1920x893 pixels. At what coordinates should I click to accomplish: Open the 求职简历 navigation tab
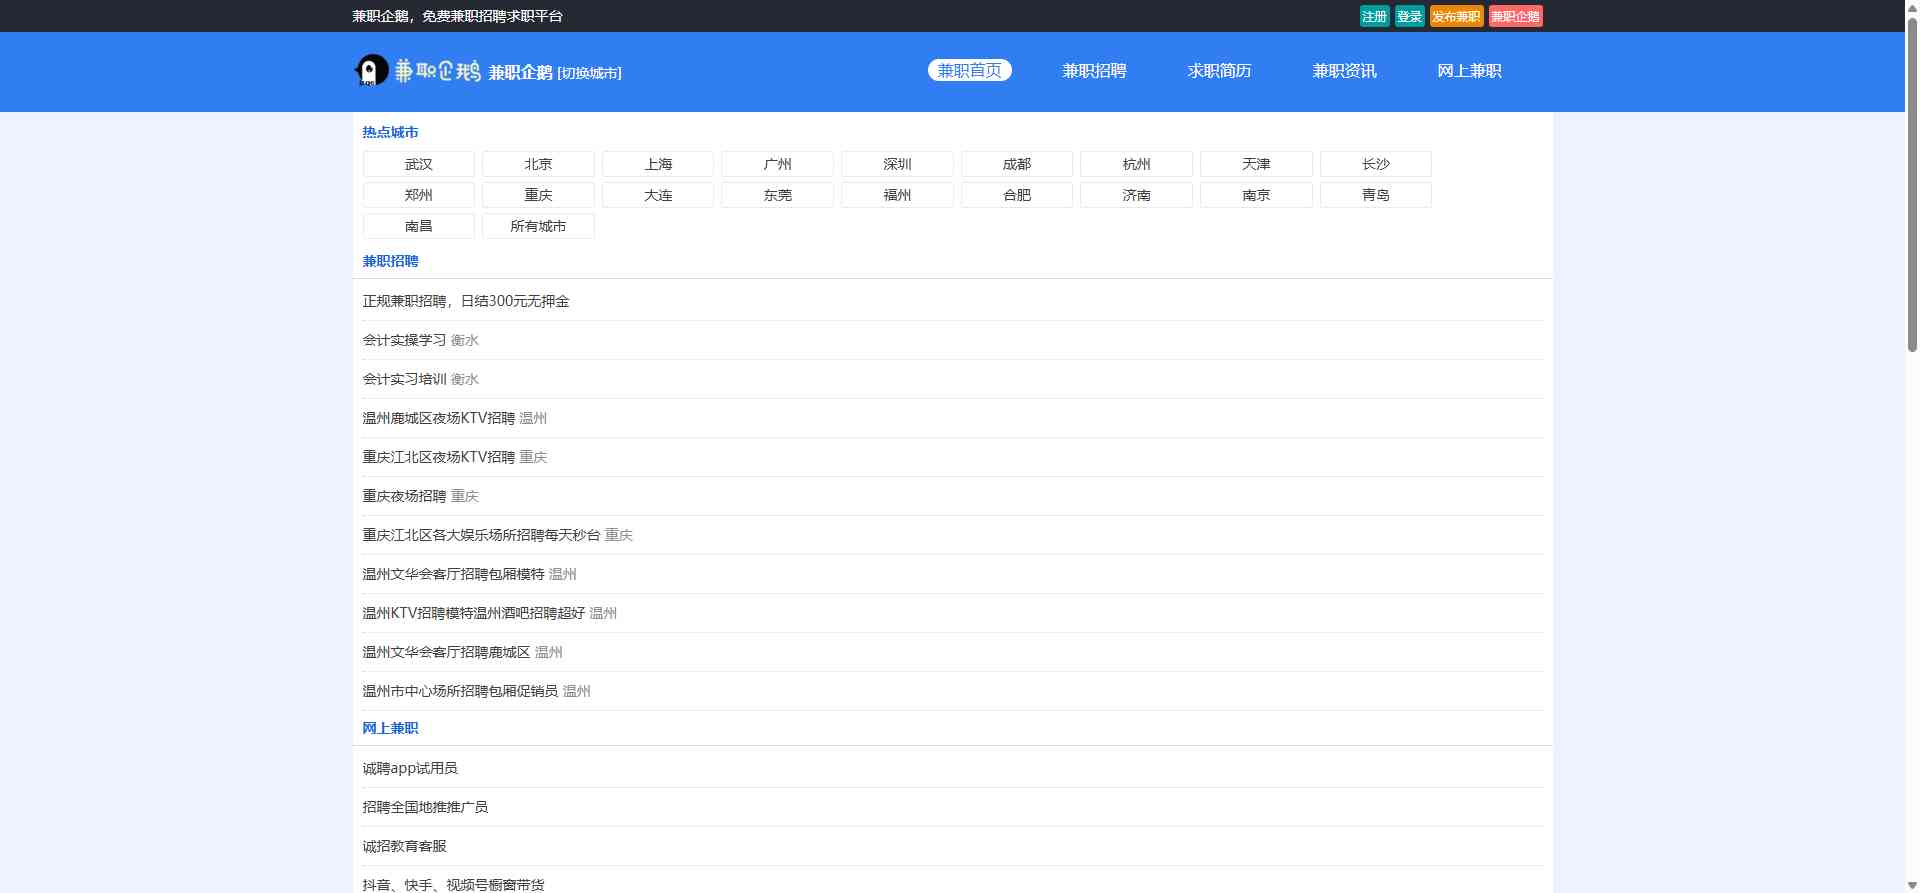(x=1219, y=71)
